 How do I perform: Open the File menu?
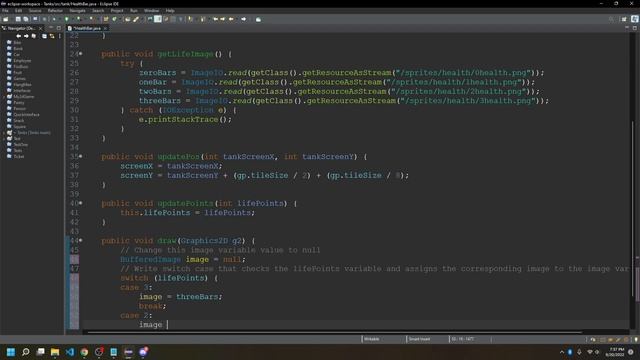[x=5, y=11]
